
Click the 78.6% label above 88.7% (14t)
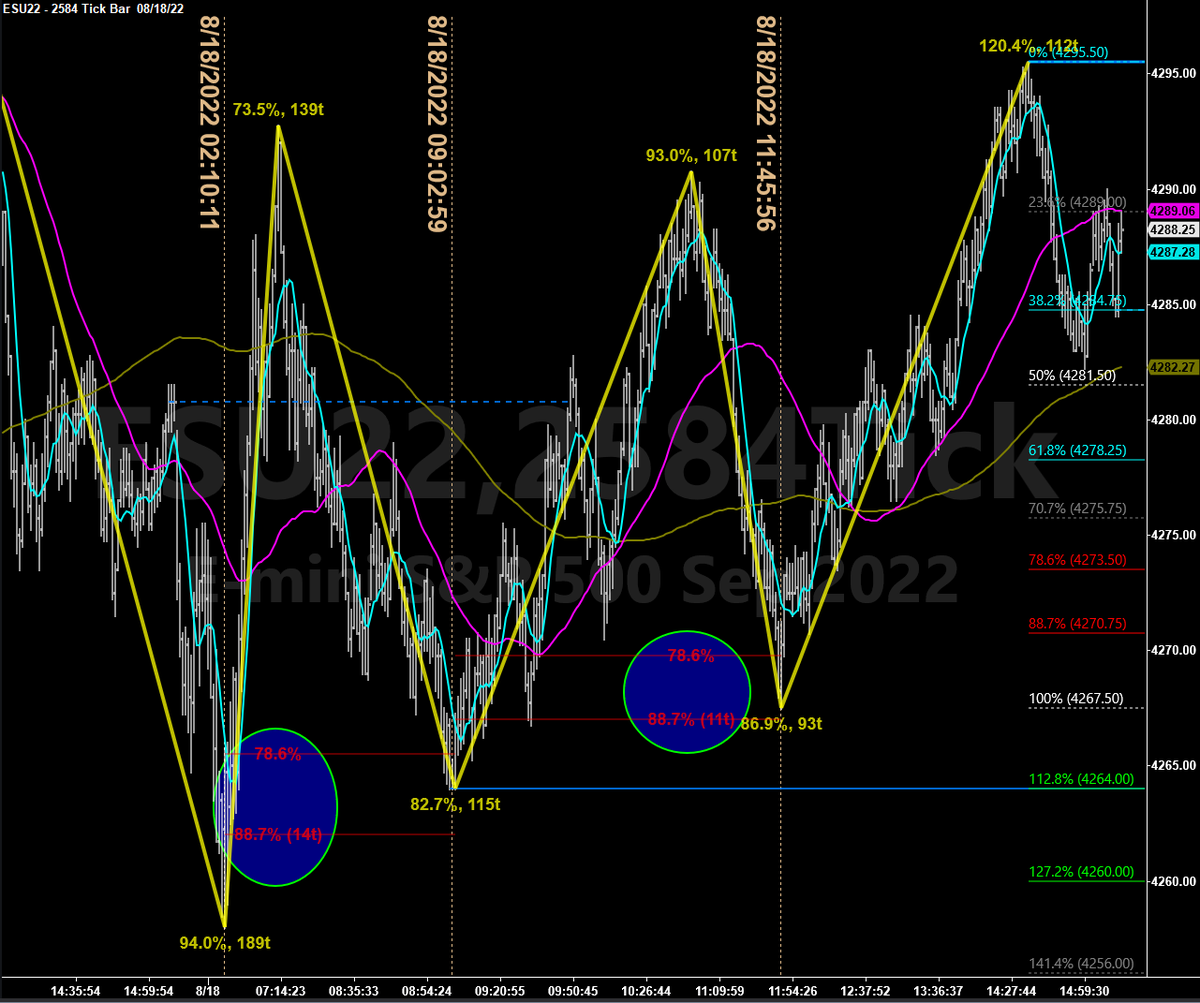pos(278,755)
